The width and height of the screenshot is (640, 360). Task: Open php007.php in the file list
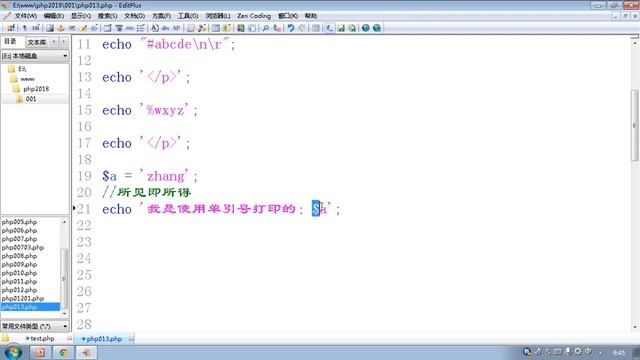tap(19, 239)
